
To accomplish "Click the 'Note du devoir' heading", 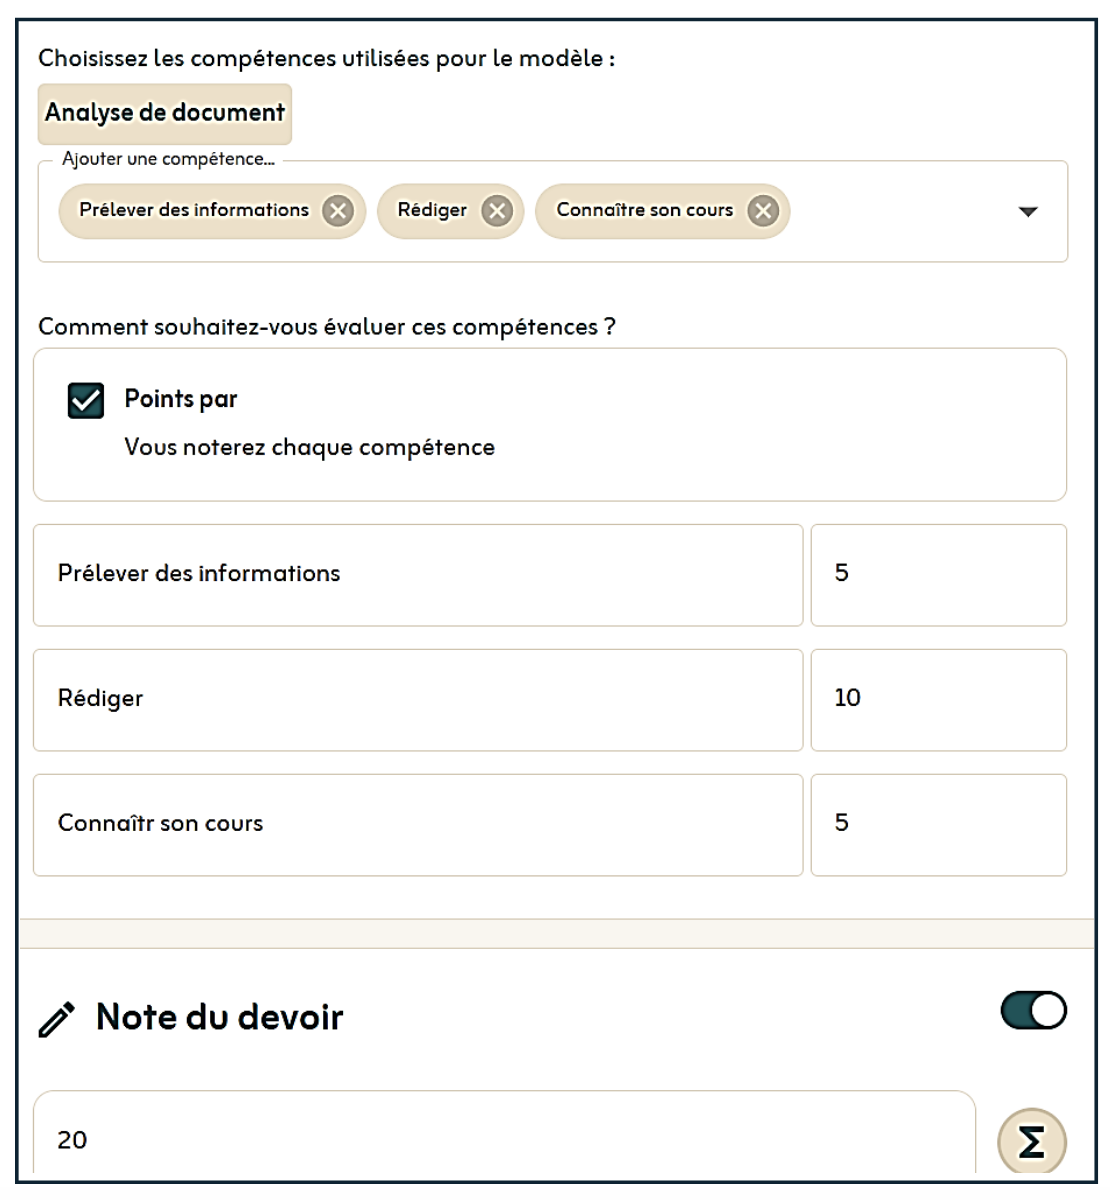I will click(219, 1017).
